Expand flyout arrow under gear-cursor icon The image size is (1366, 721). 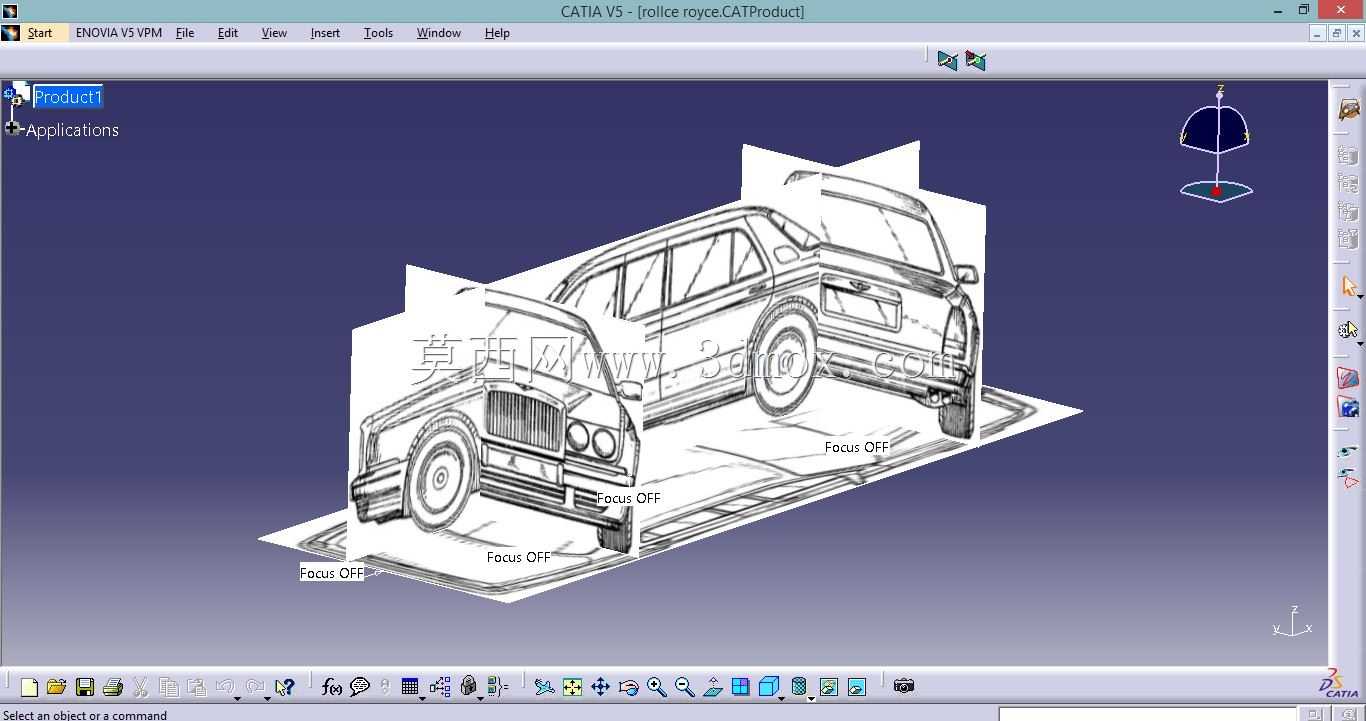tap(1360, 343)
